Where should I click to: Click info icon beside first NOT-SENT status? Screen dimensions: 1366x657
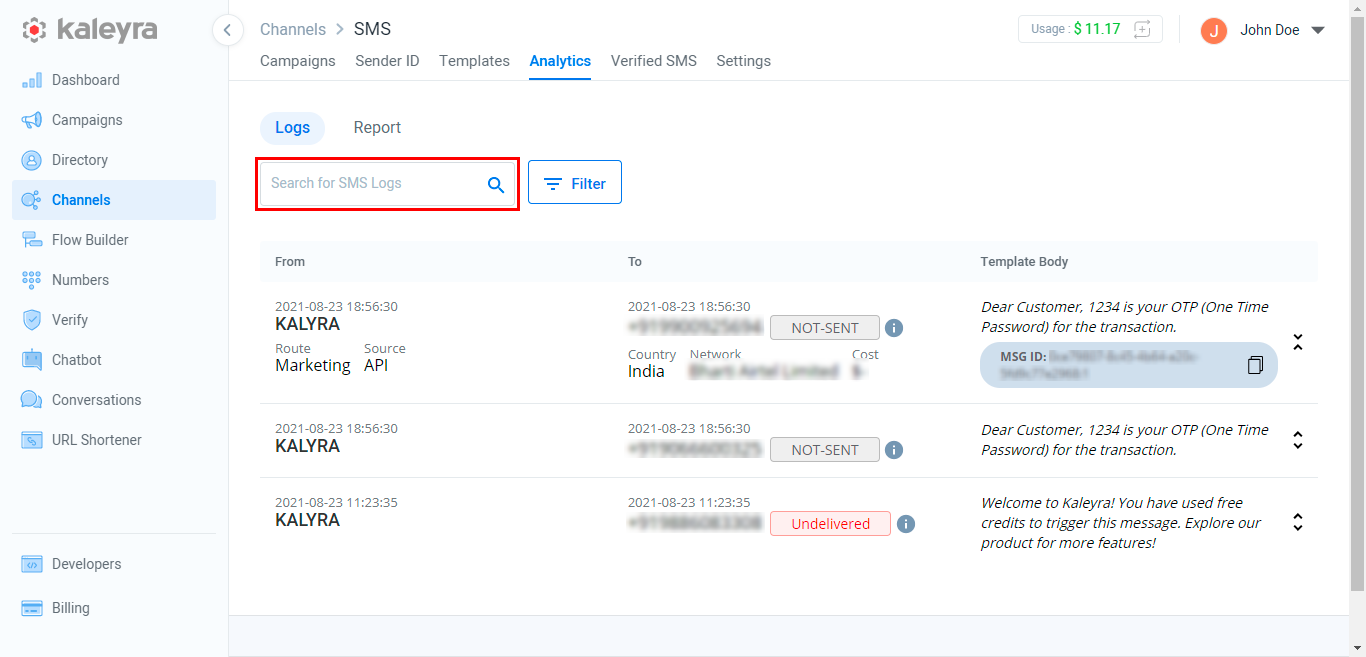[894, 328]
